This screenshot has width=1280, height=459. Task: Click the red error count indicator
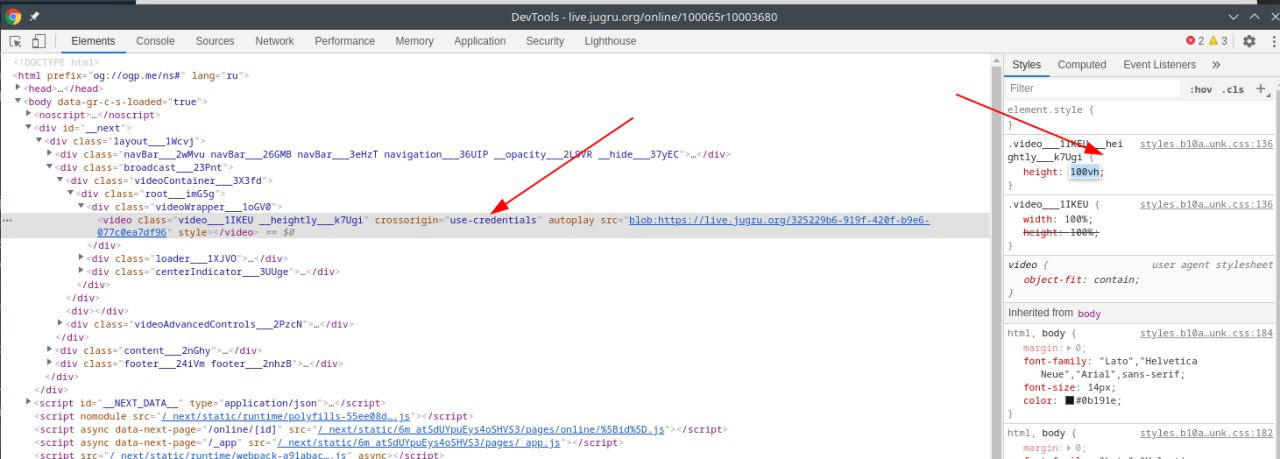coord(1194,41)
